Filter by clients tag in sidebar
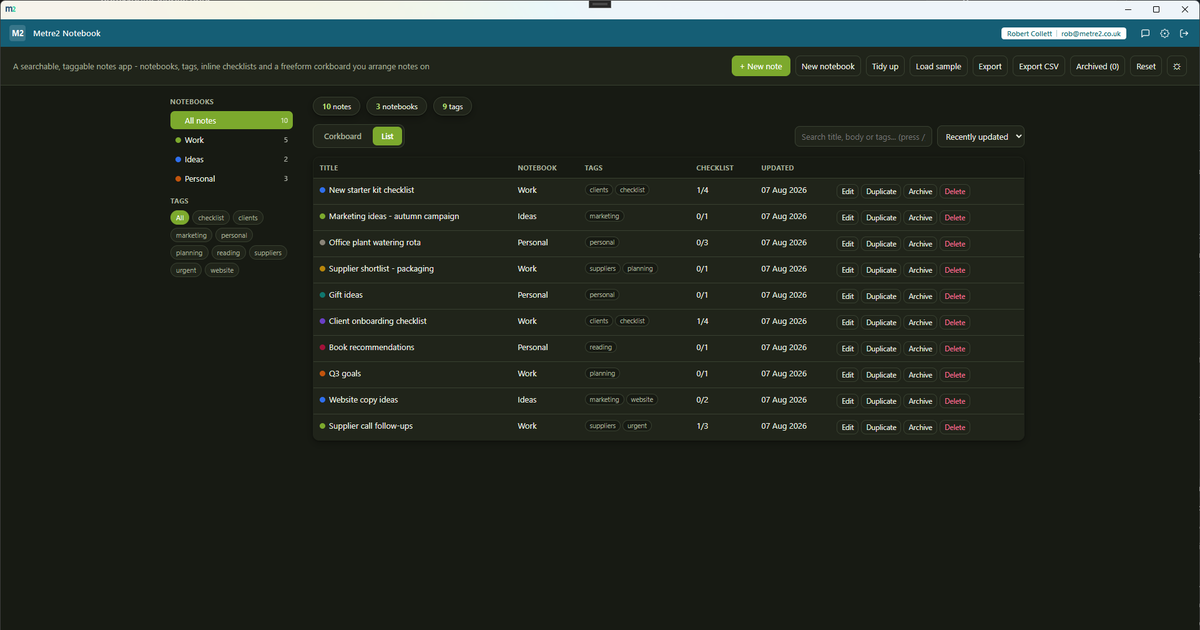1200x630 pixels. (248, 218)
